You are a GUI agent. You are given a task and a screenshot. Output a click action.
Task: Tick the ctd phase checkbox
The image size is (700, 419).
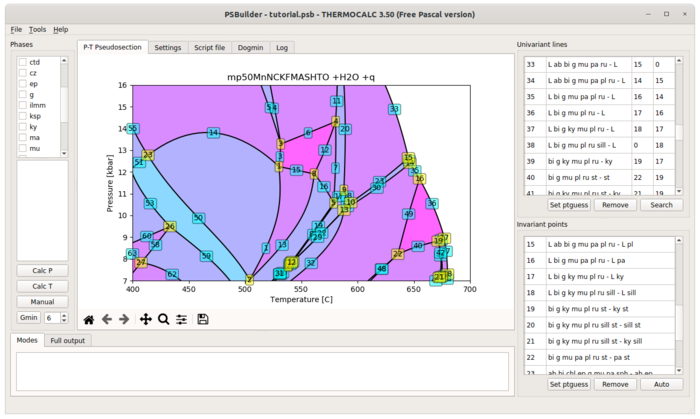pos(23,62)
